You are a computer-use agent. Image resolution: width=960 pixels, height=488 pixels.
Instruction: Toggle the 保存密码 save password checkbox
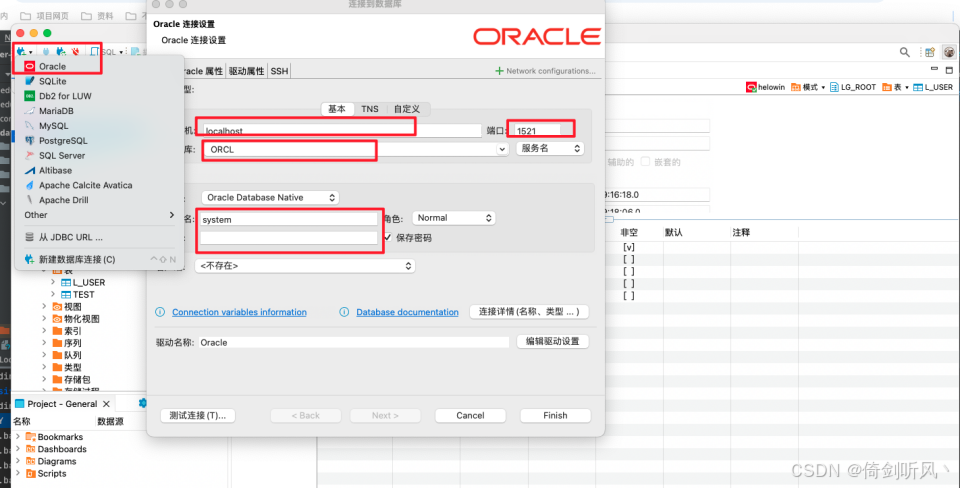387,238
